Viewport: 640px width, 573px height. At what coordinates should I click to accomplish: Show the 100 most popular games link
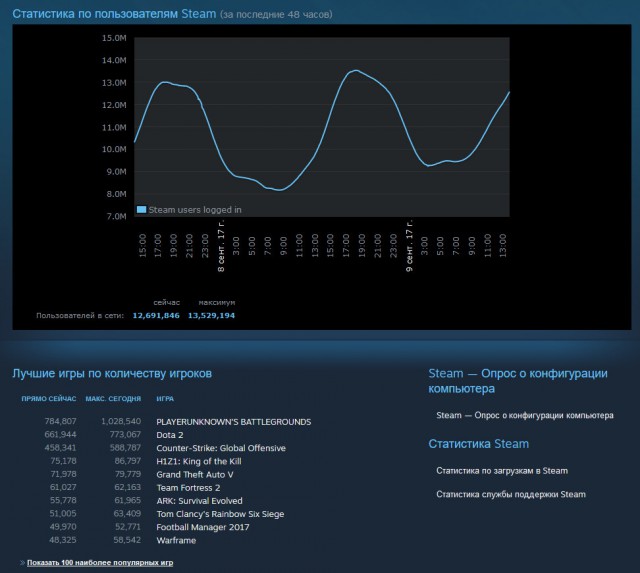click(x=100, y=562)
